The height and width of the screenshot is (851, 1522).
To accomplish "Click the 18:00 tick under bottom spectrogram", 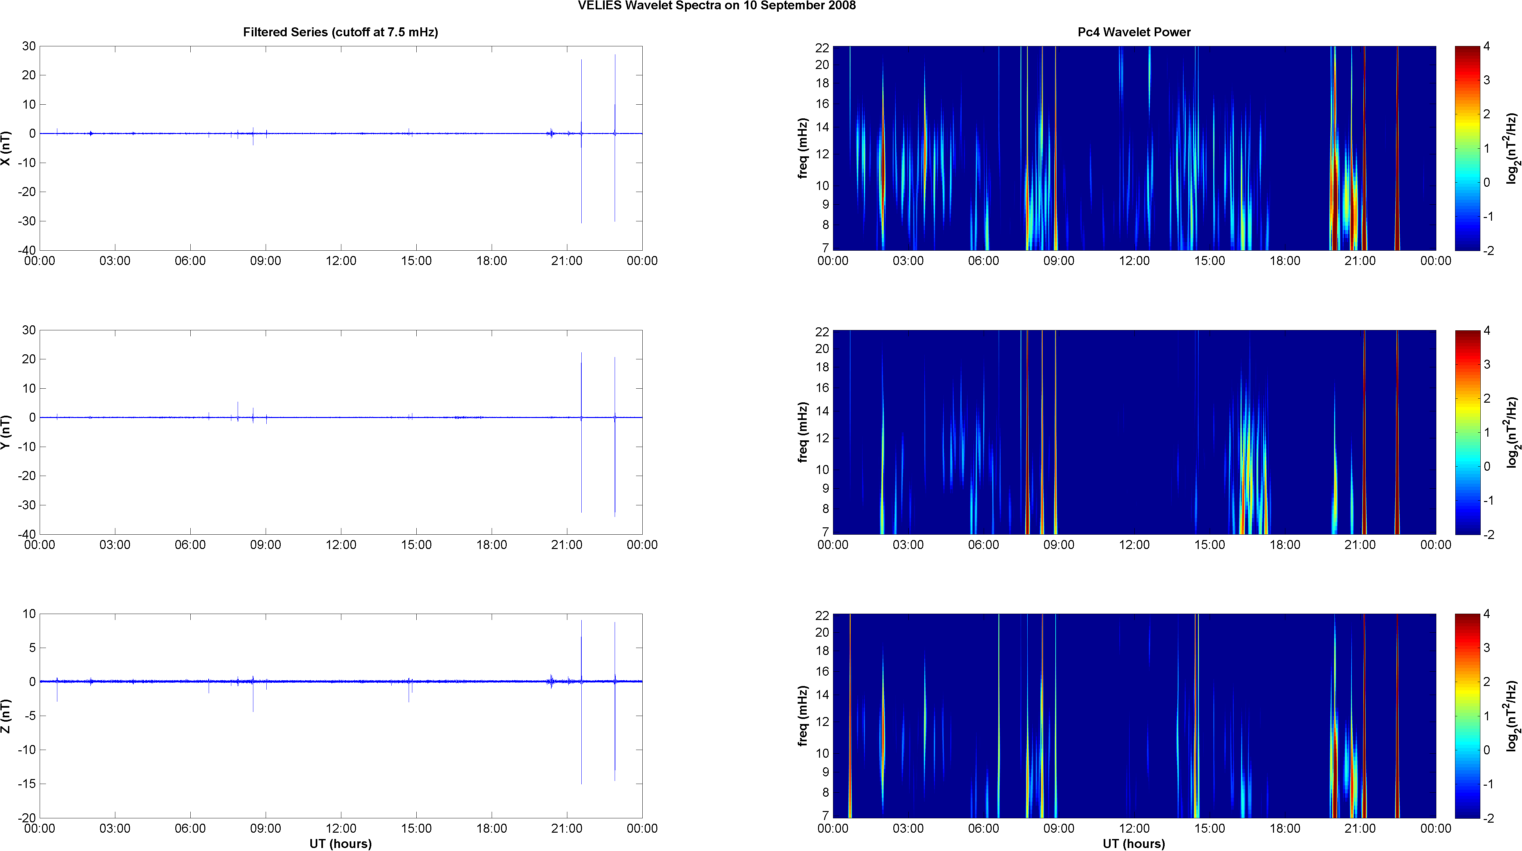I will pos(1285,829).
